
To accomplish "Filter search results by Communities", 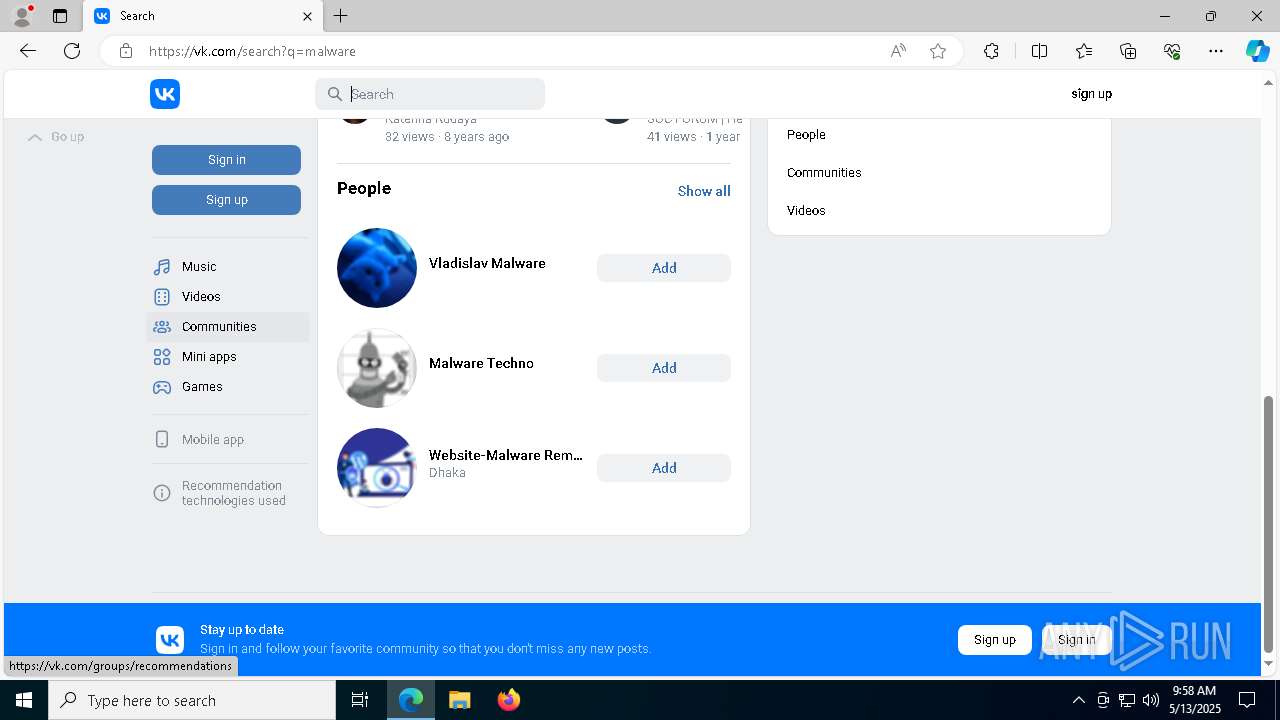I will pos(824,173).
